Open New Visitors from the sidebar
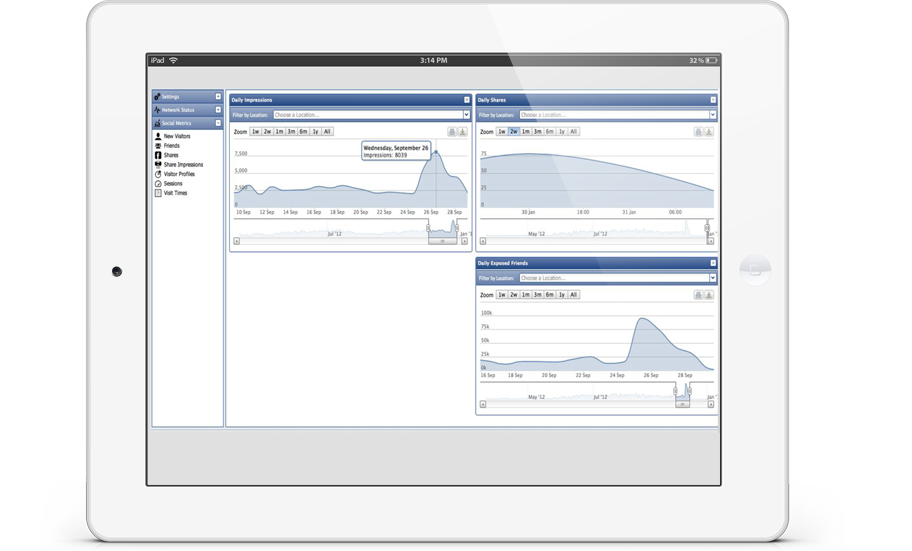Viewport: 912px width, 551px height. point(176,136)
